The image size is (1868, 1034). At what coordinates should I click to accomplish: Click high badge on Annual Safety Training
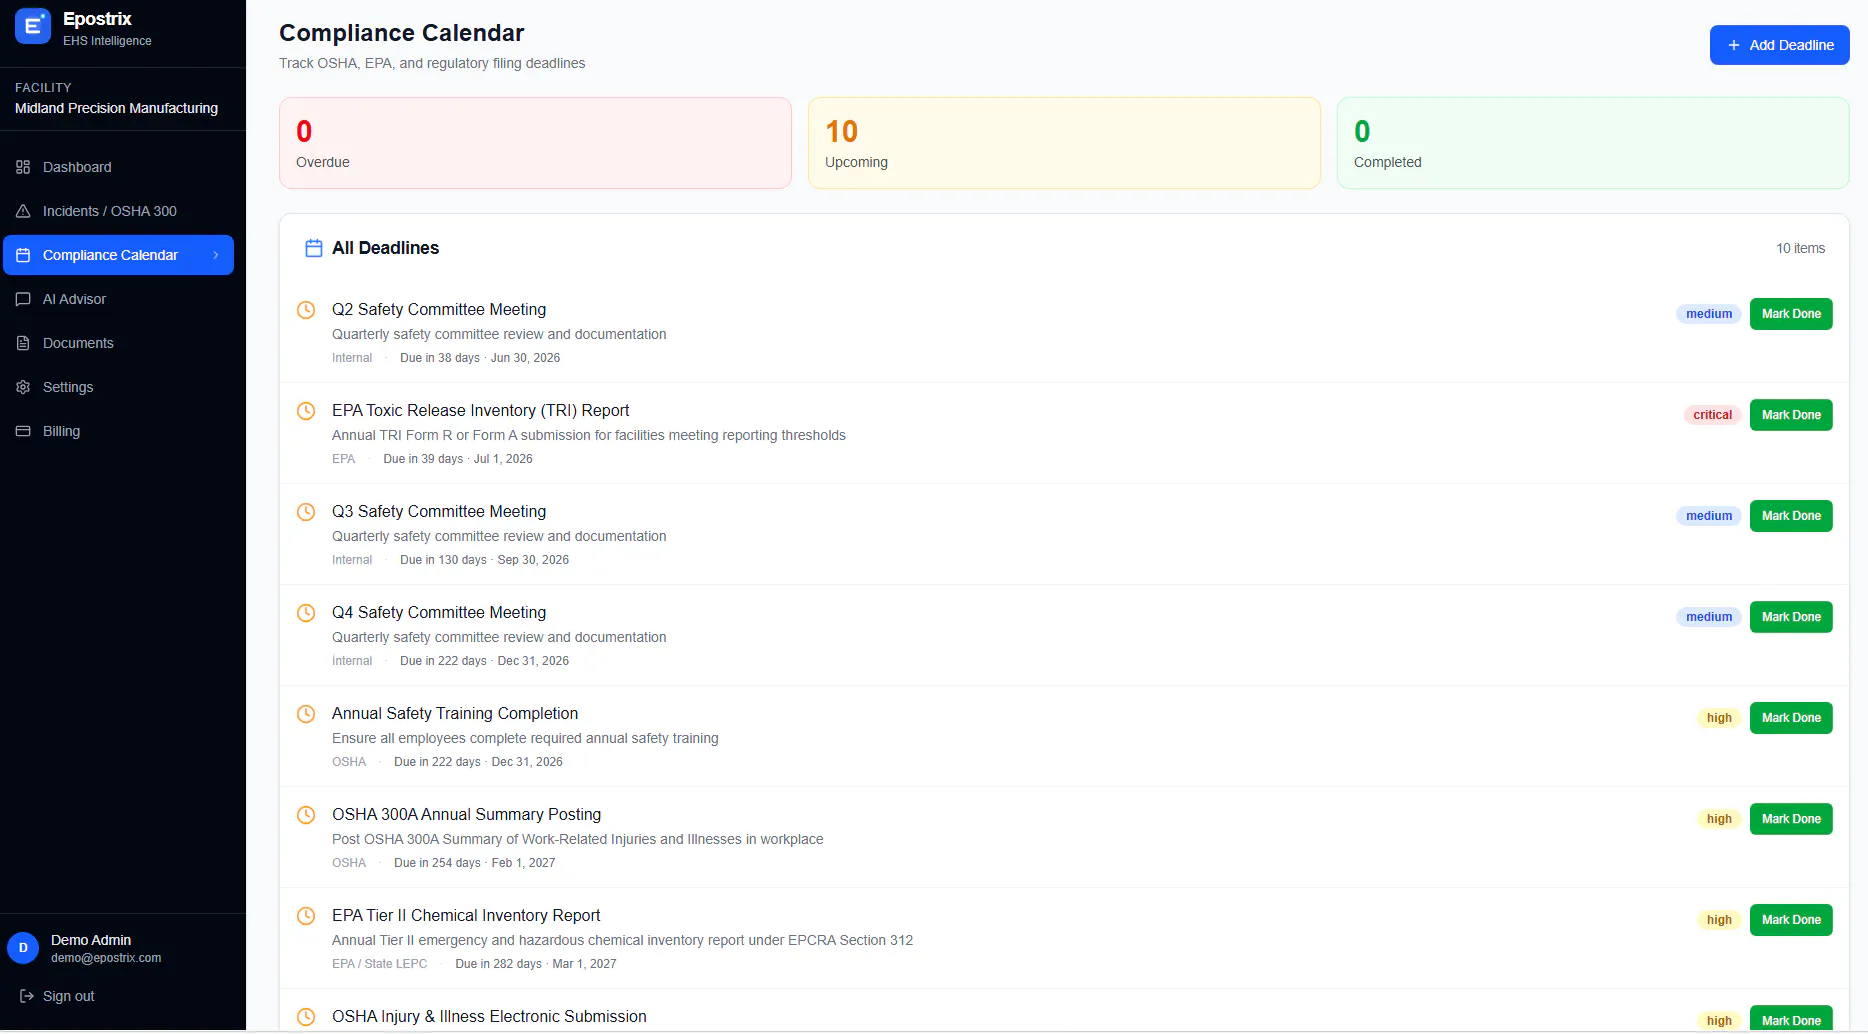pos(1719,718)
